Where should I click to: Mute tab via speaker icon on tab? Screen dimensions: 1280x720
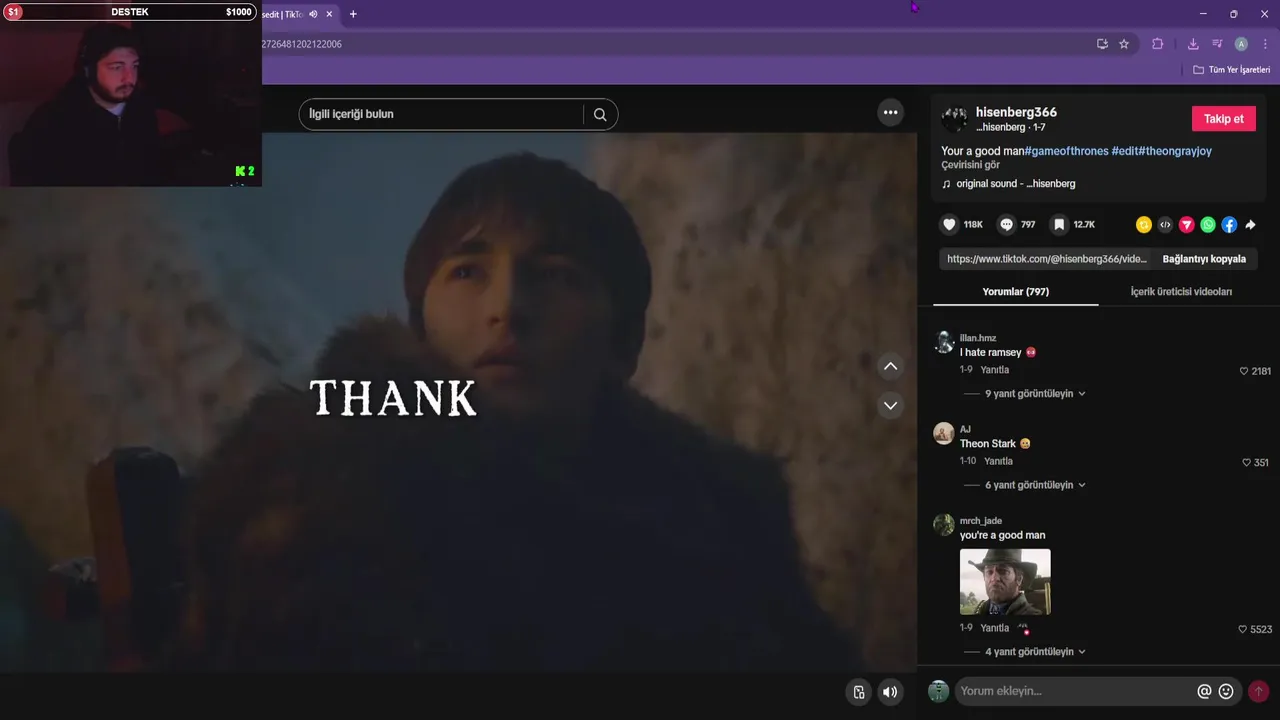pyautogui.click(x=313, y=14)
